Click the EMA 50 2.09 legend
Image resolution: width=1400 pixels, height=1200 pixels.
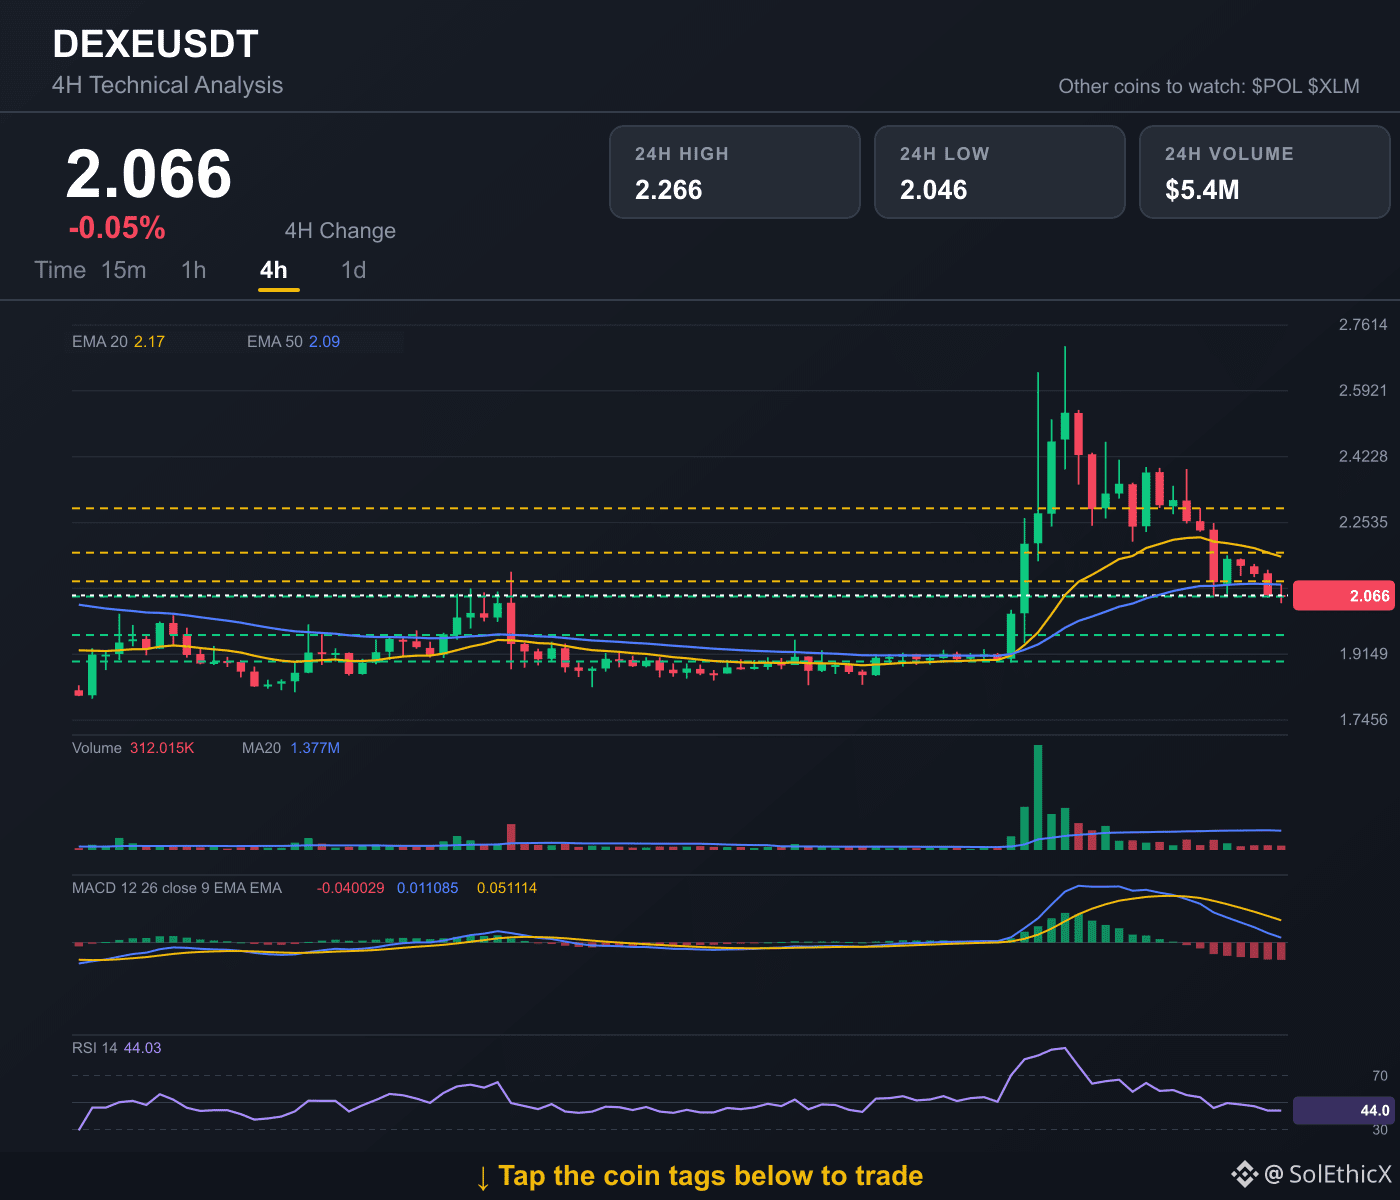click(293, 342)
